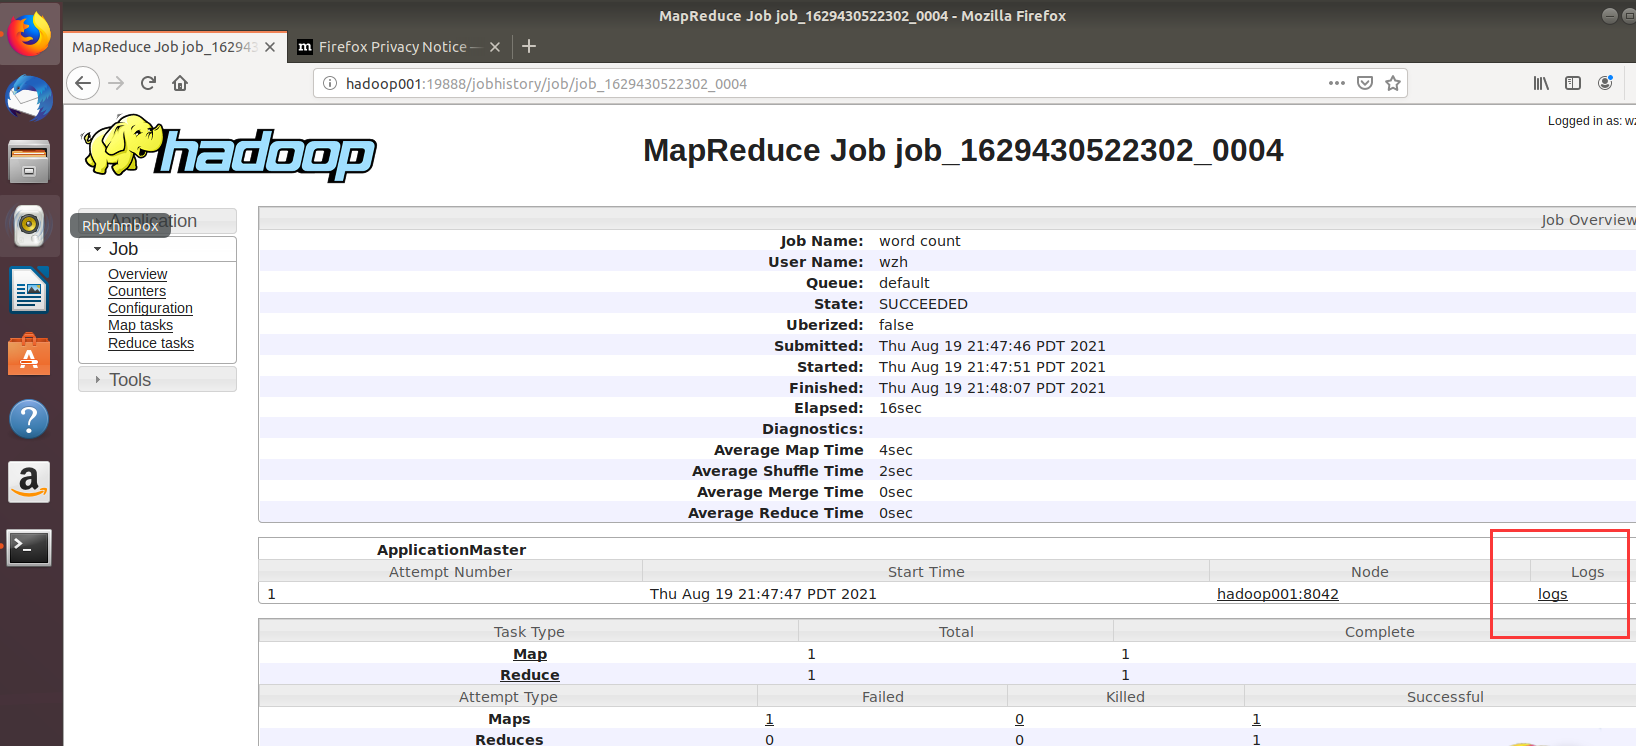The width and height of the screenshot is (1636, 746).
Task: Expand the Tools section in sidebar
Action: click(157, 380)
